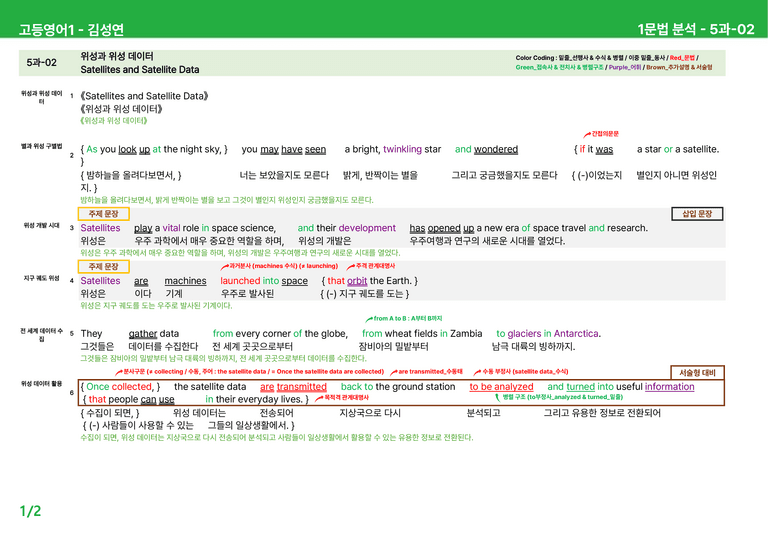
Task: Click the bold subtitle 'Satellites and Satellite Data'
Action: 140,70
